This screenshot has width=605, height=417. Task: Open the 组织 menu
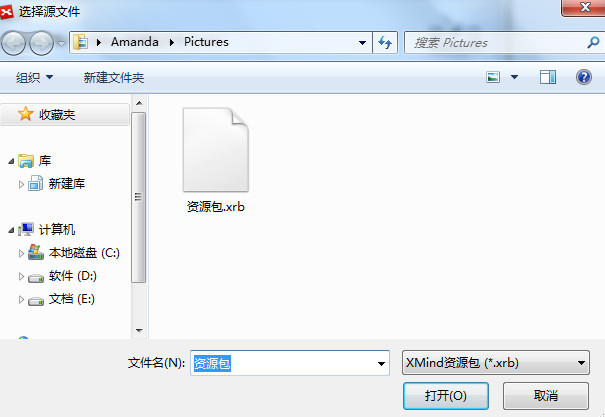pyautogui.click(x=34, y=78)
